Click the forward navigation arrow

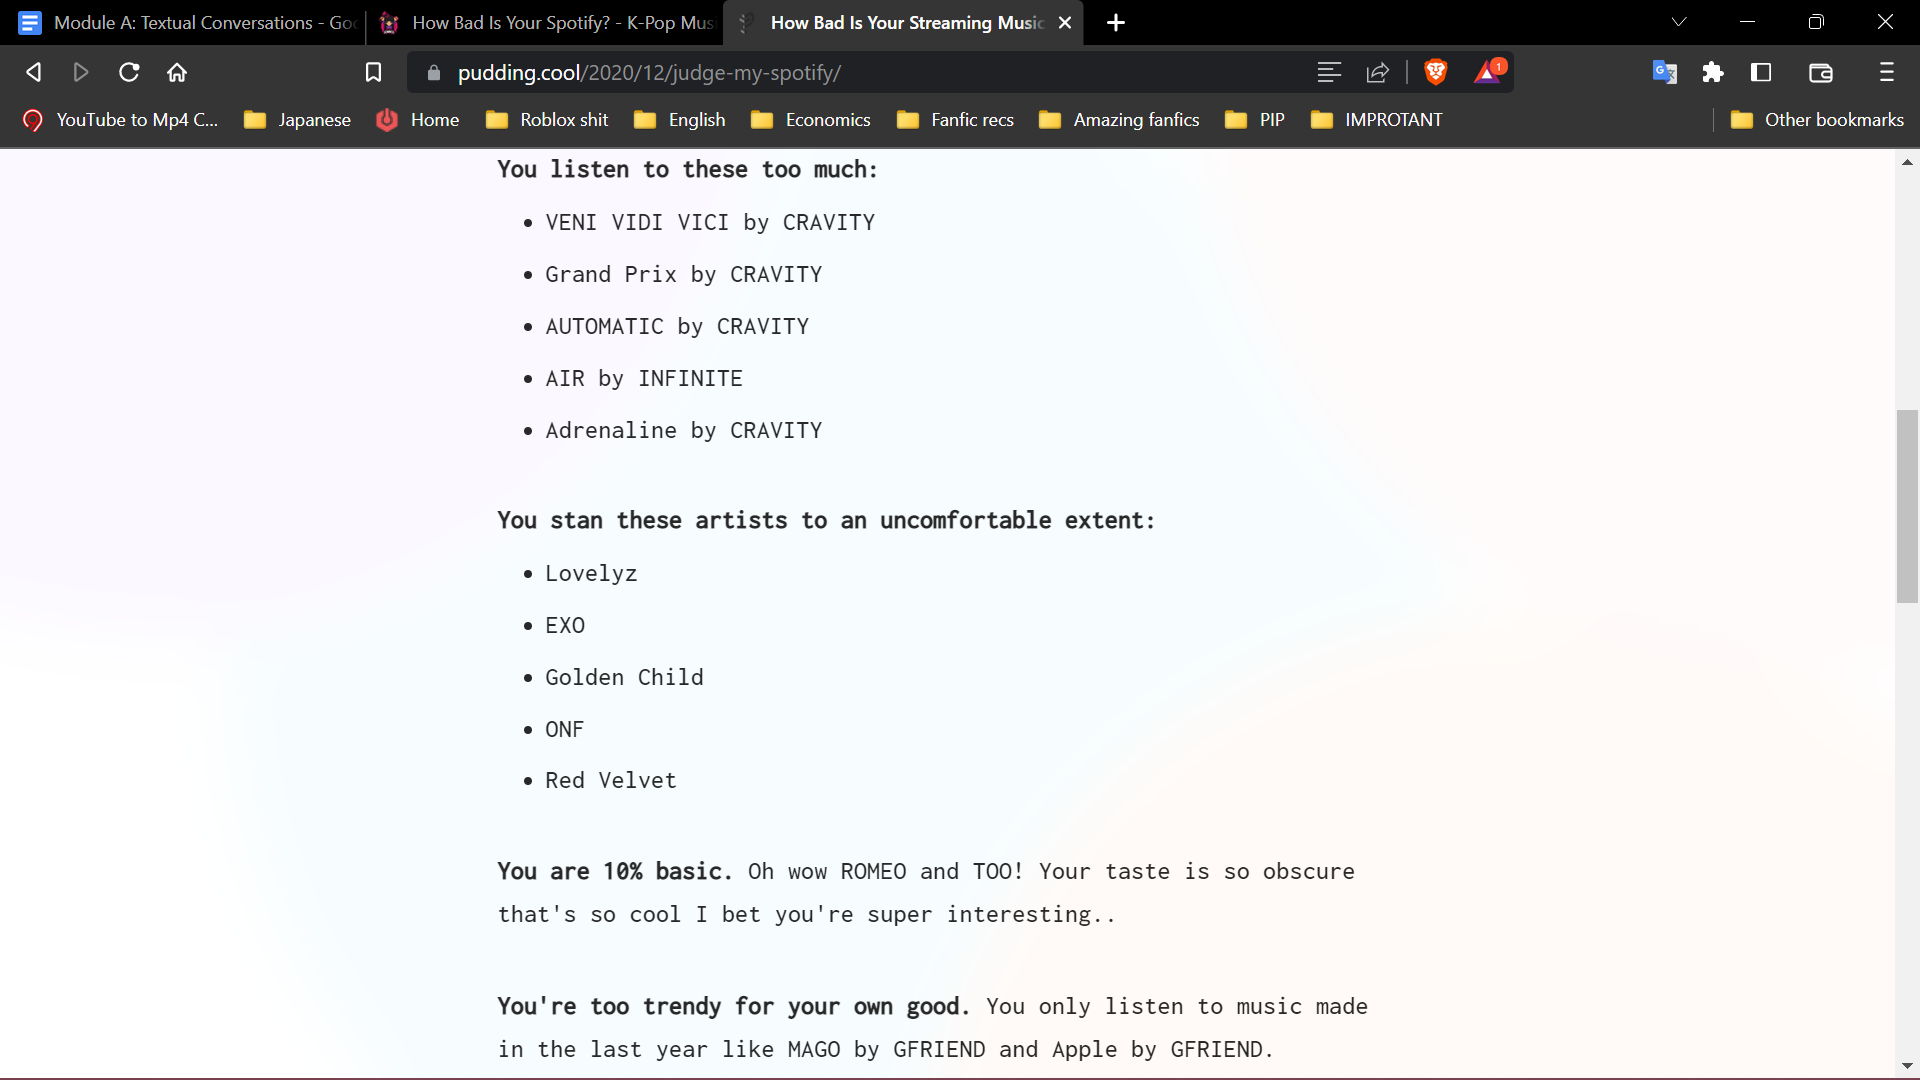[x=81, y=72]
